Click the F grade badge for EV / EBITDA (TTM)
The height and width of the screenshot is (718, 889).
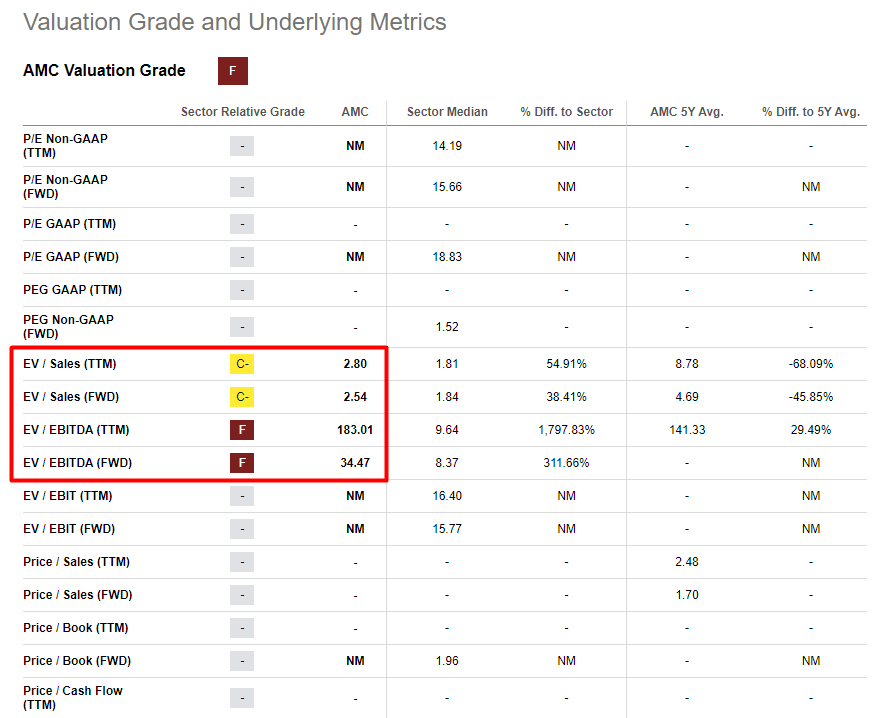242,430
